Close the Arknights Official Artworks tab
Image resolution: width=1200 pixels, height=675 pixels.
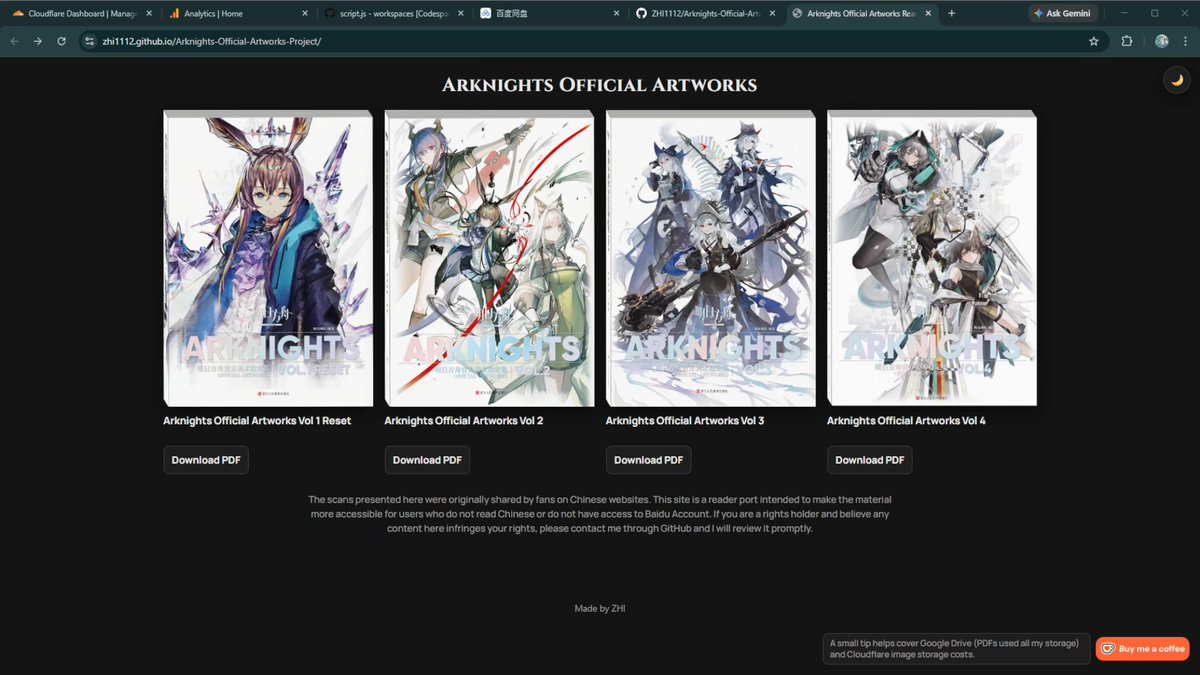pos(928,14)
